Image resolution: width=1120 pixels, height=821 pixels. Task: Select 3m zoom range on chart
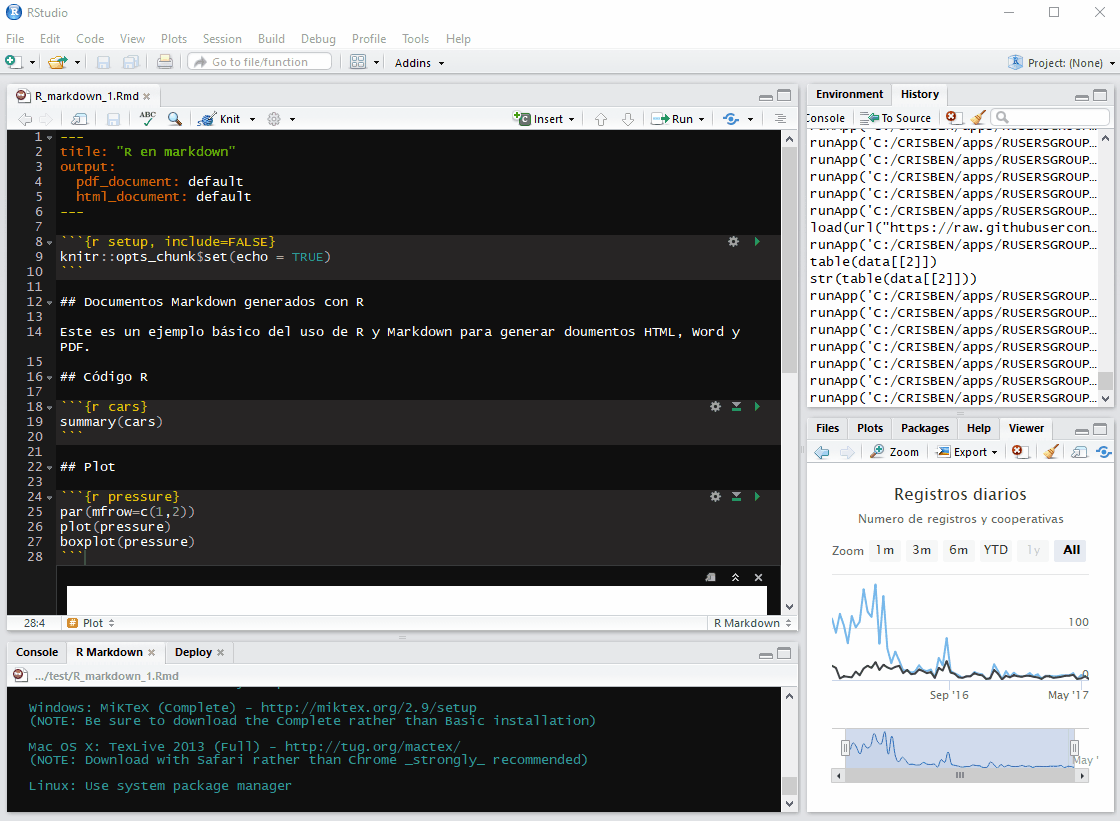tap(921, 550)
